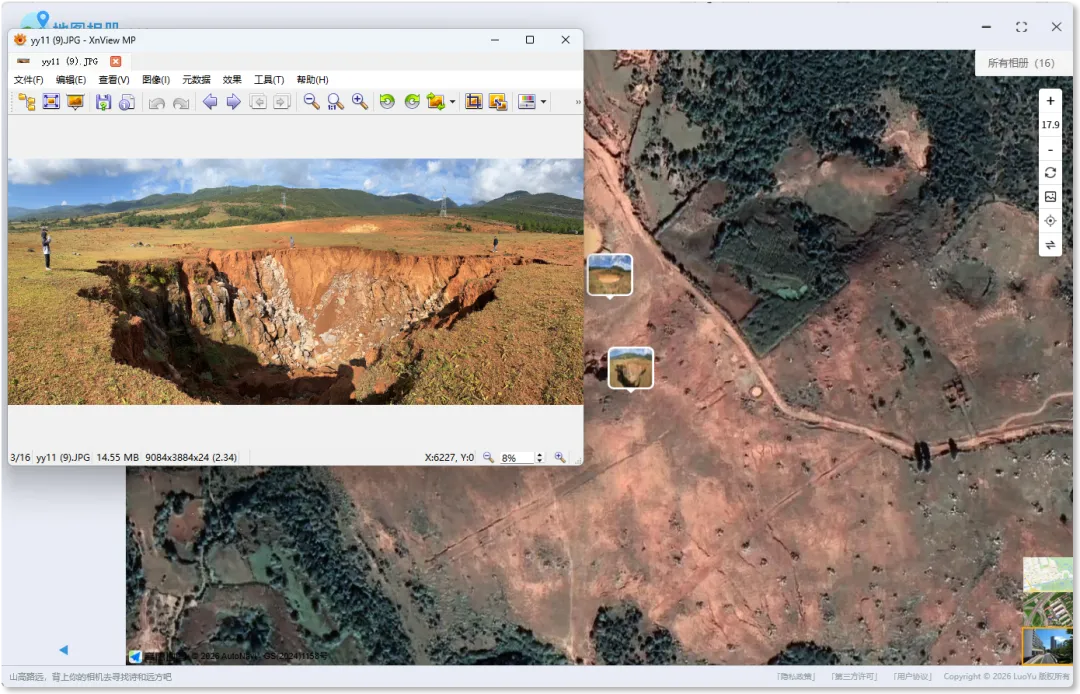Rotate image clockwise using green arrow icon
1080x694 pixels.
[x=411, y=102]
